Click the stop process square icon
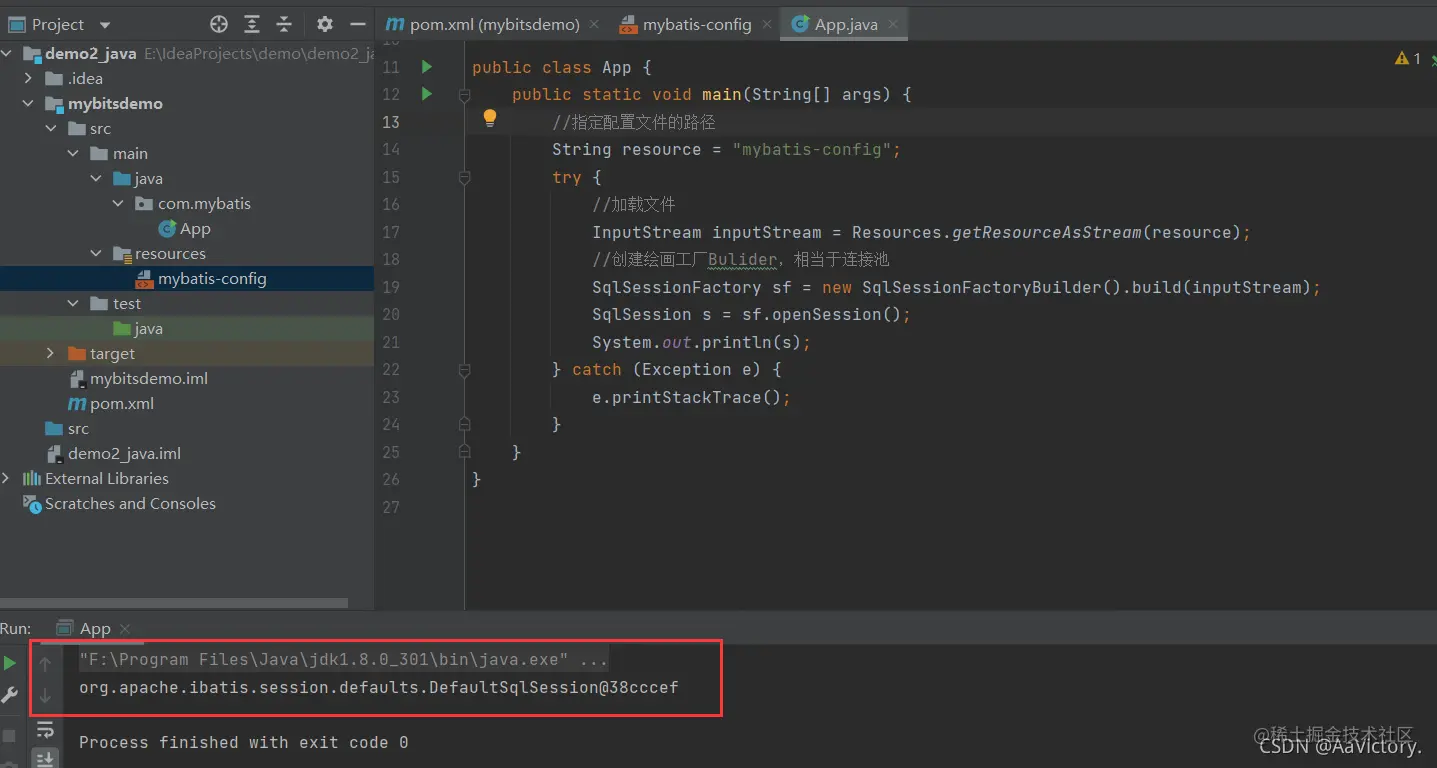The height and width of the screenshot is (768, 1437). (x=10, y=736)
